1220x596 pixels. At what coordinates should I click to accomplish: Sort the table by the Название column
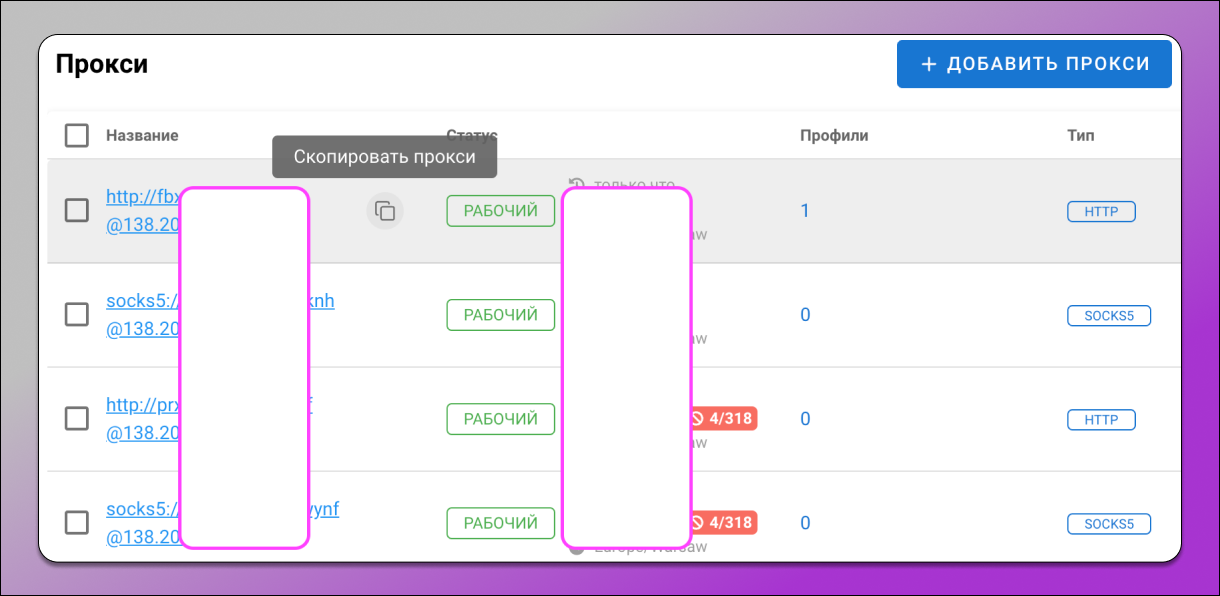(141, 135)
